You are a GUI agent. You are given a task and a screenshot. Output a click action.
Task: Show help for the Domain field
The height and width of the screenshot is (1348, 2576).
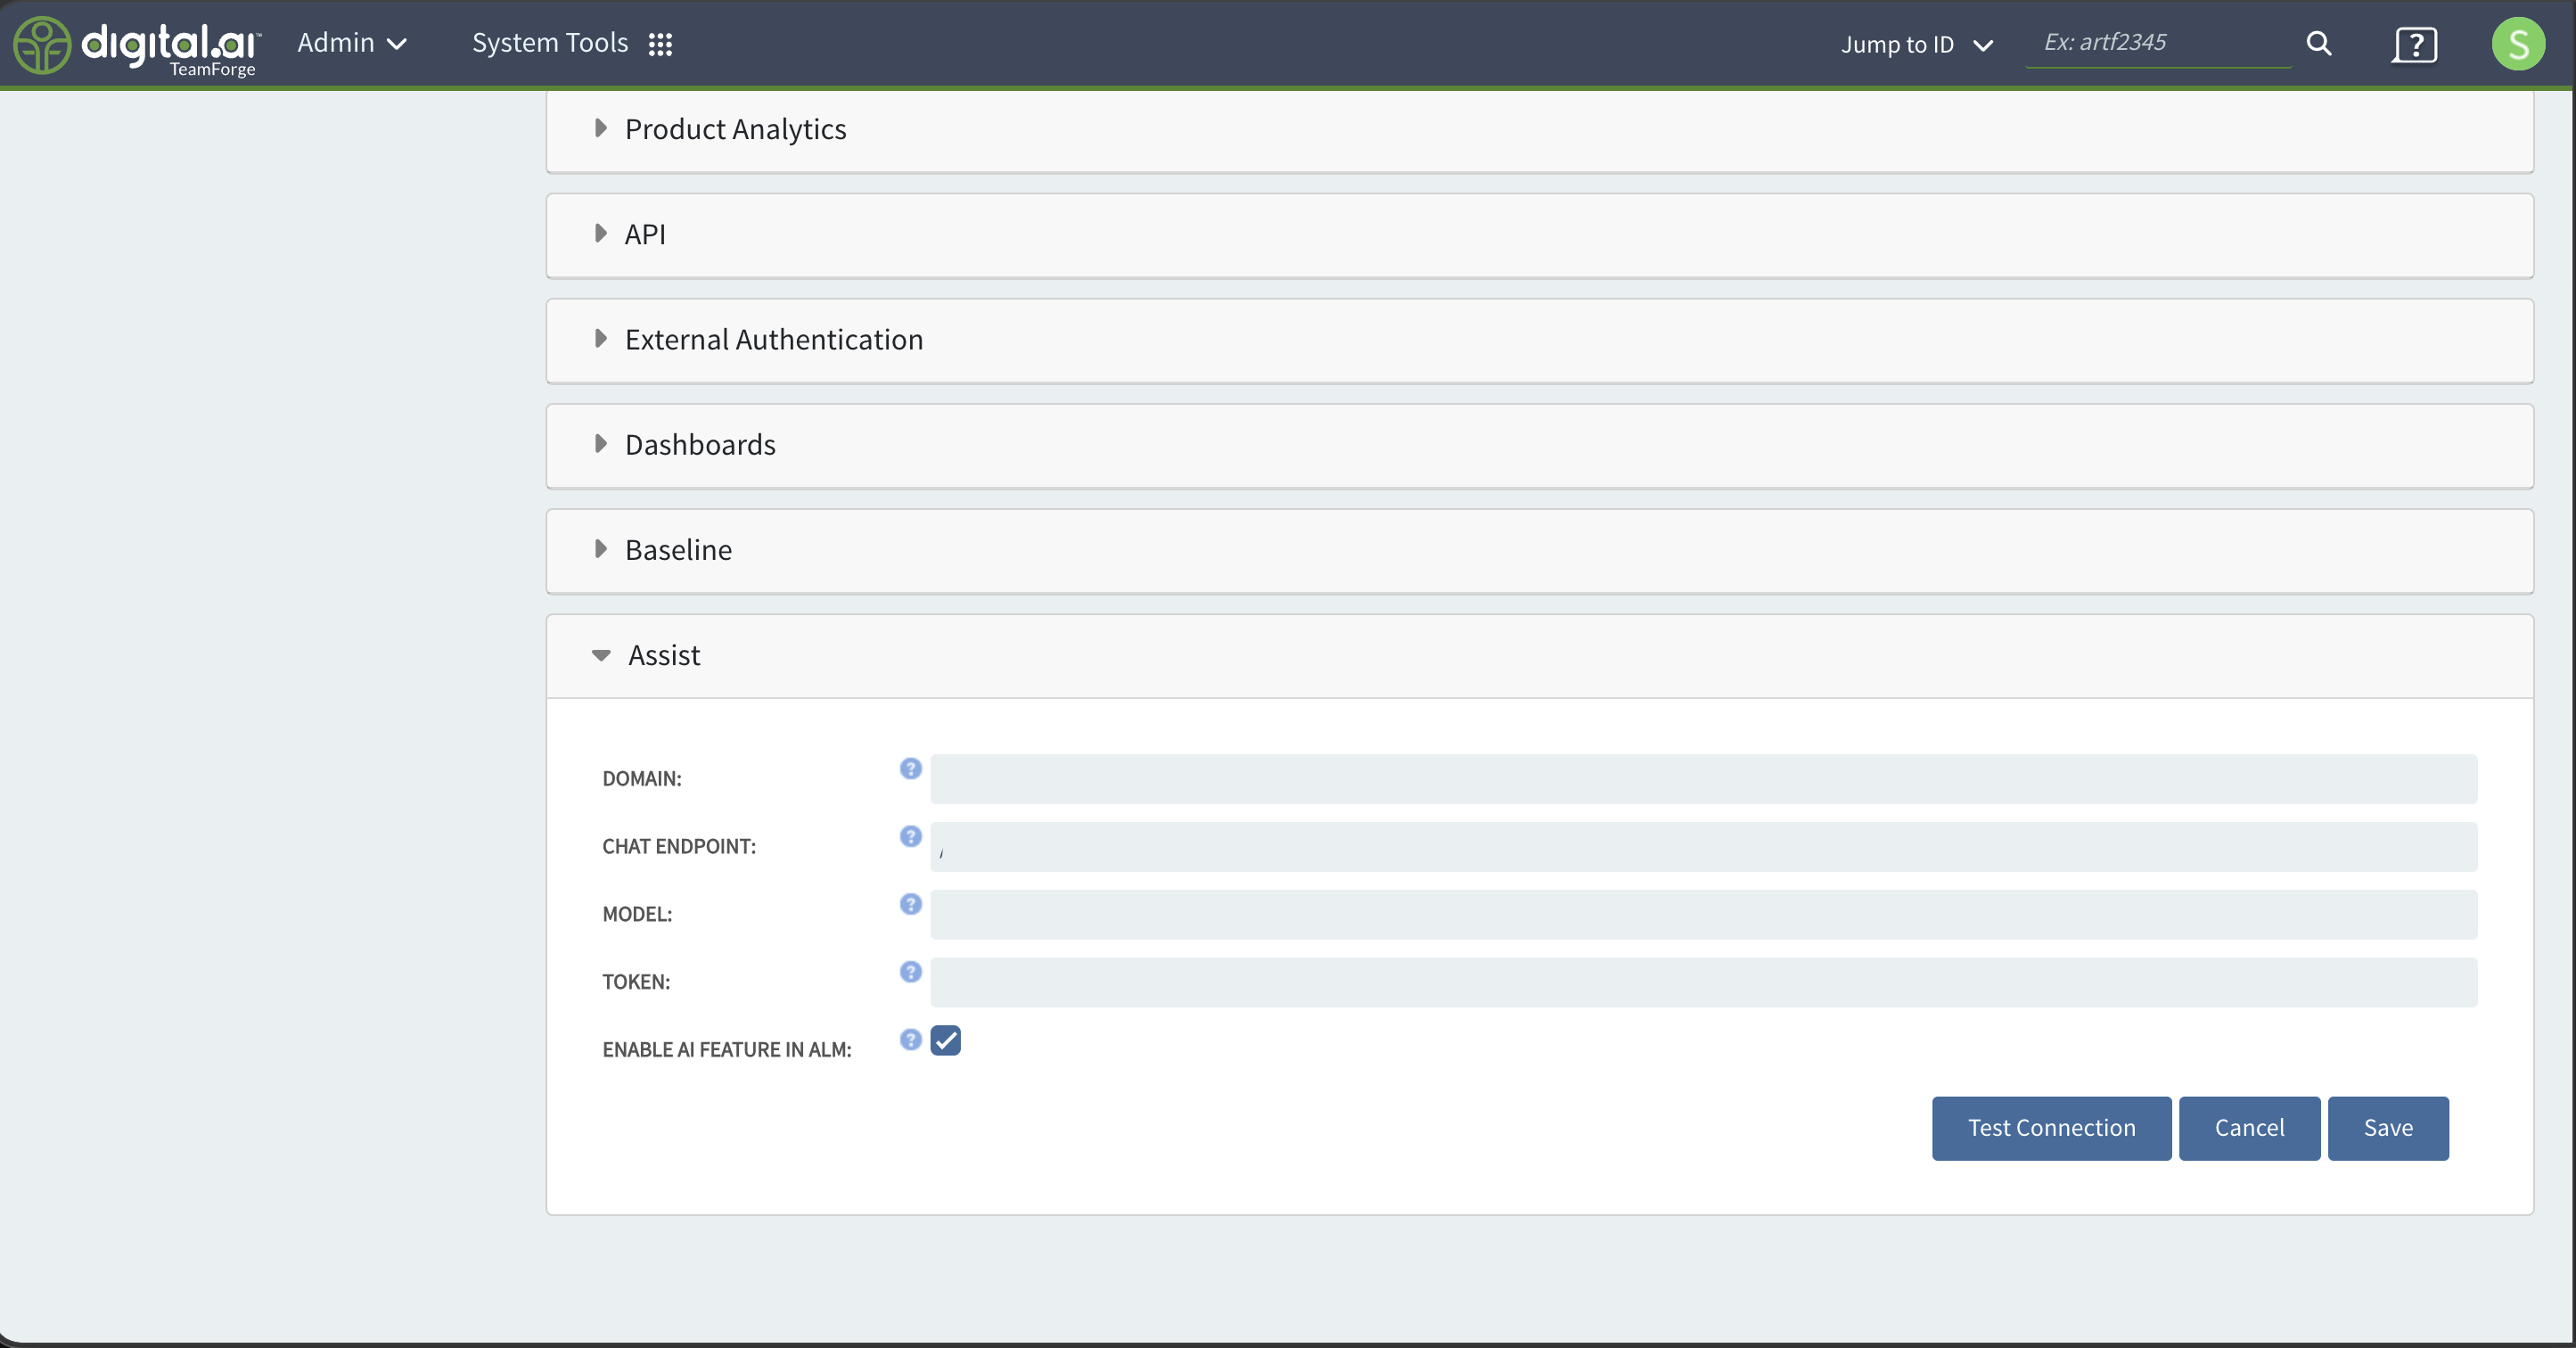(910, 768)
